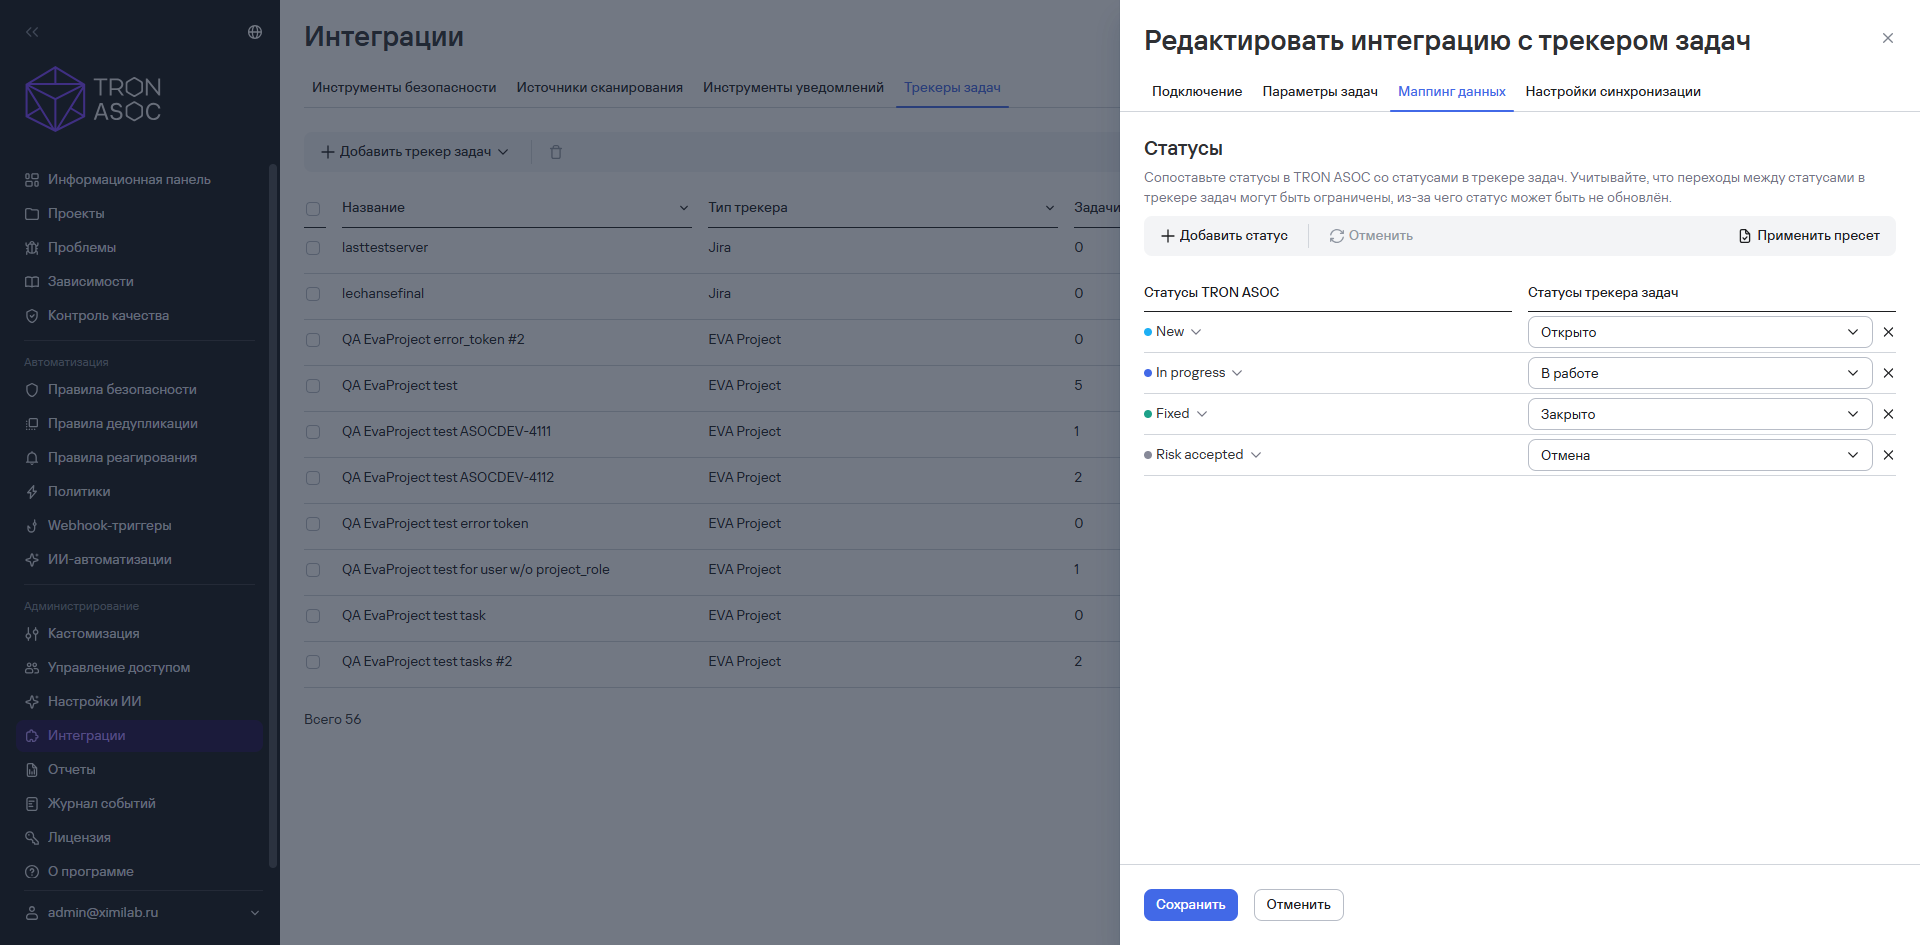Click the Применить пресет button
Image resolution: width=1920 pixels, height=945 pixels.
tap(1809, 236)
